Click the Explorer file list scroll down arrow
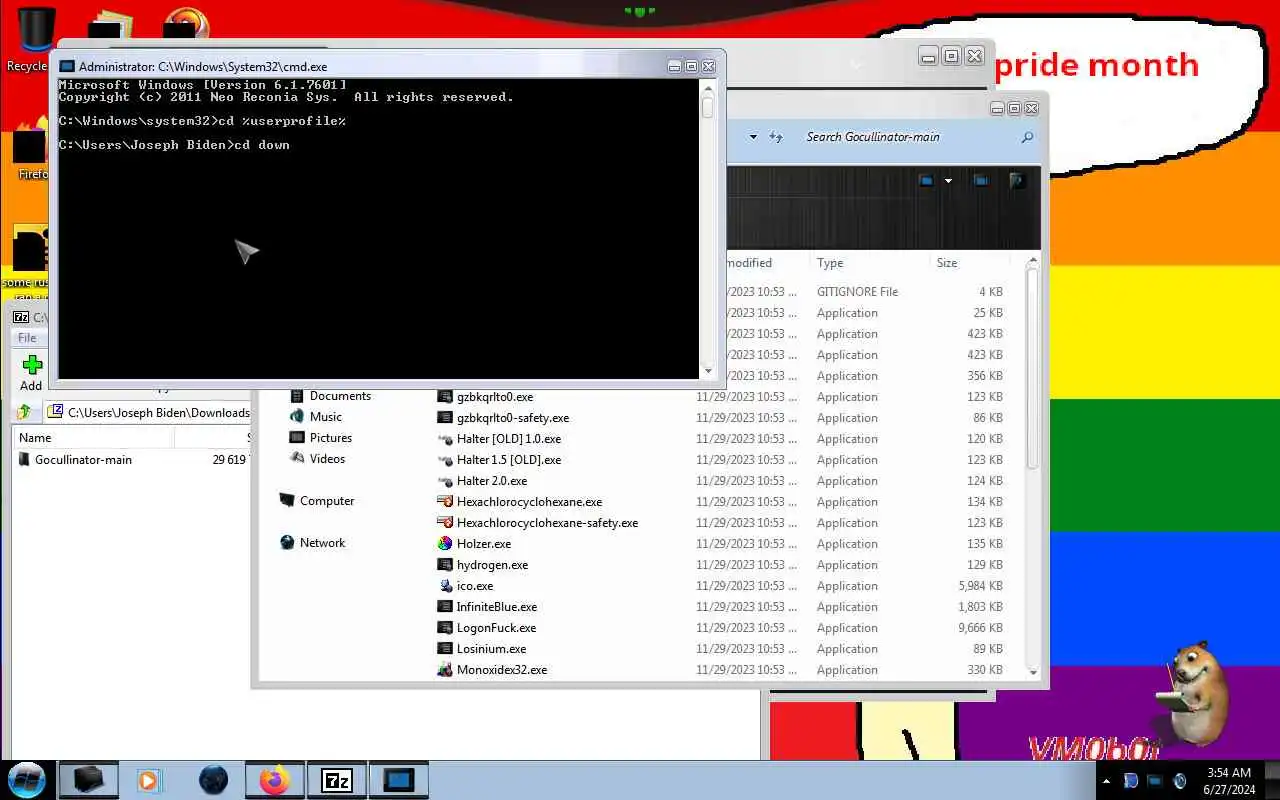The height and width of the screenshot is (800, 1280). tap(1033, 672)
